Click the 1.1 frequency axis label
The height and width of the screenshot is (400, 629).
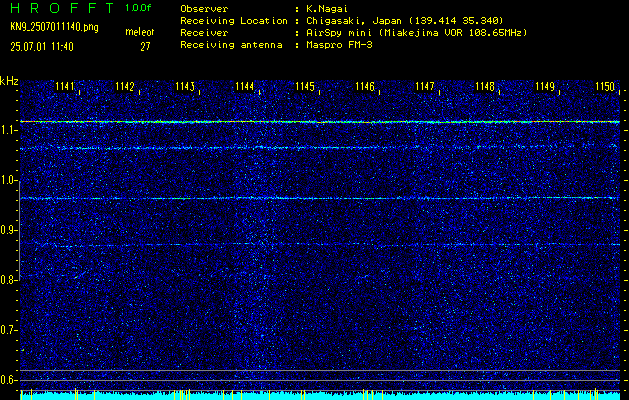point(7,130)
